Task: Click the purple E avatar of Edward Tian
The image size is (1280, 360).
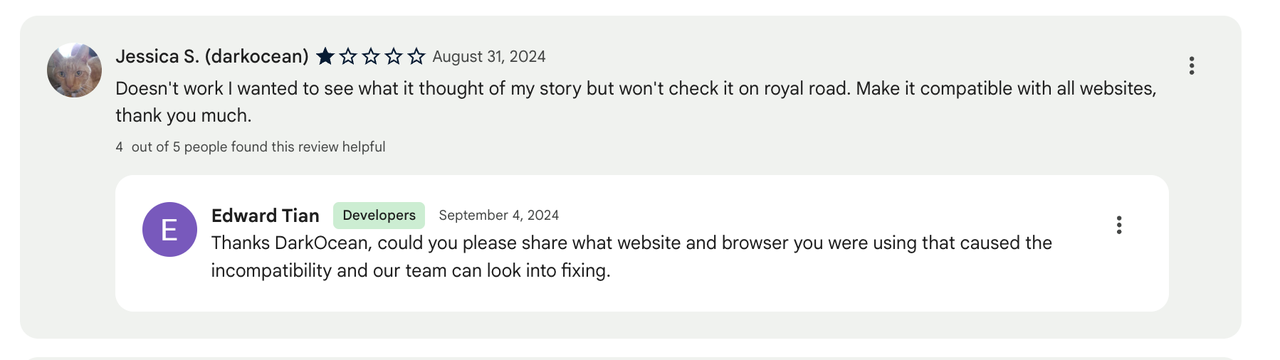Action: pos(169,229)
